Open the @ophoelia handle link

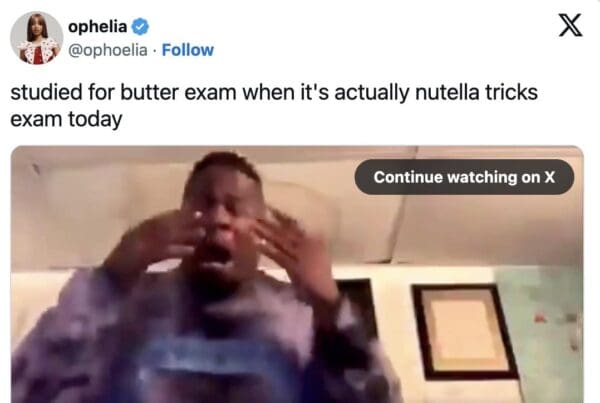coord(108,50)
